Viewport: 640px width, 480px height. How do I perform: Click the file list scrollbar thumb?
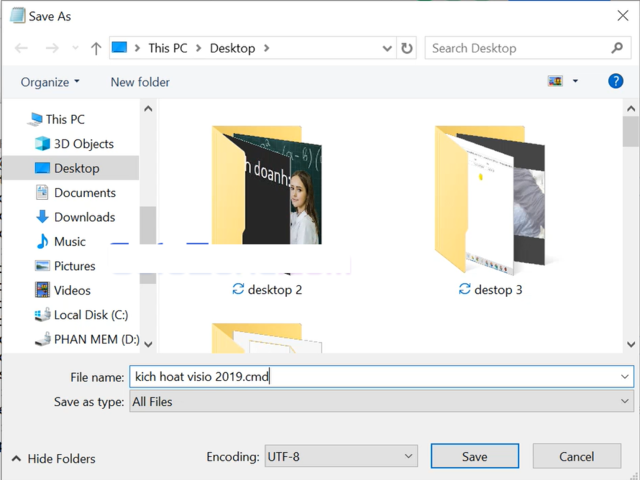(631, 131)
